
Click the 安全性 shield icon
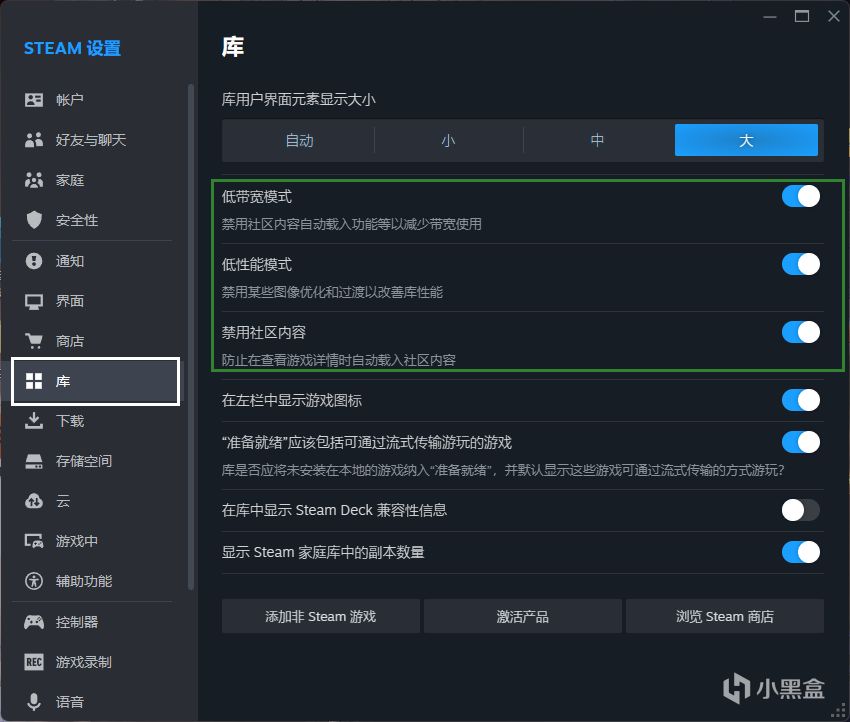tap(34, 220)
